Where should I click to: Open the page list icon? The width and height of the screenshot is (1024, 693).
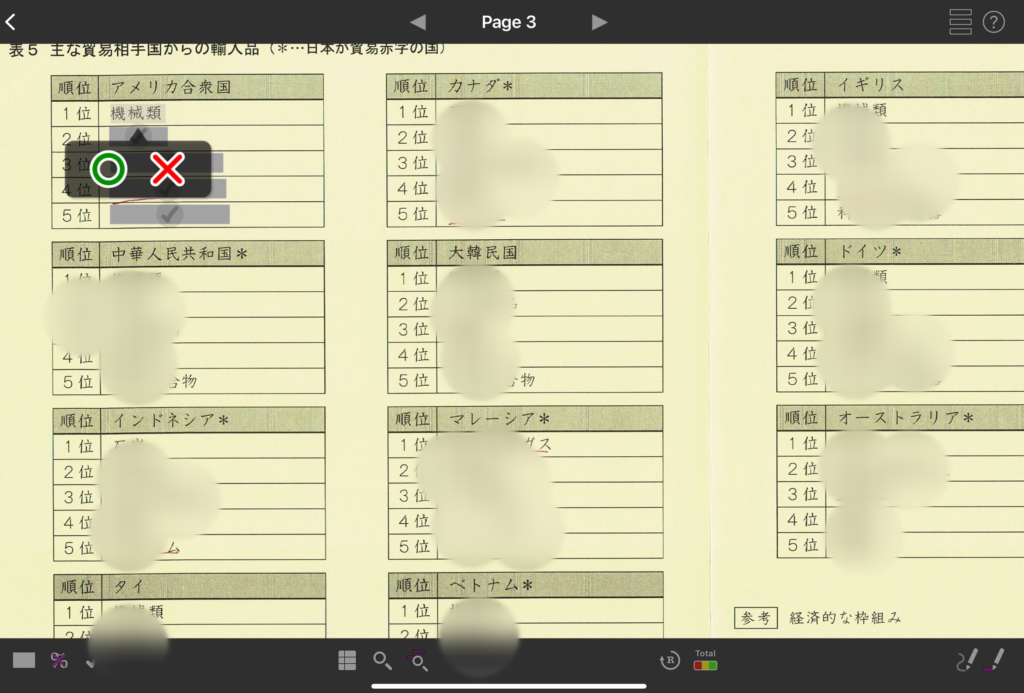(960, 21)
